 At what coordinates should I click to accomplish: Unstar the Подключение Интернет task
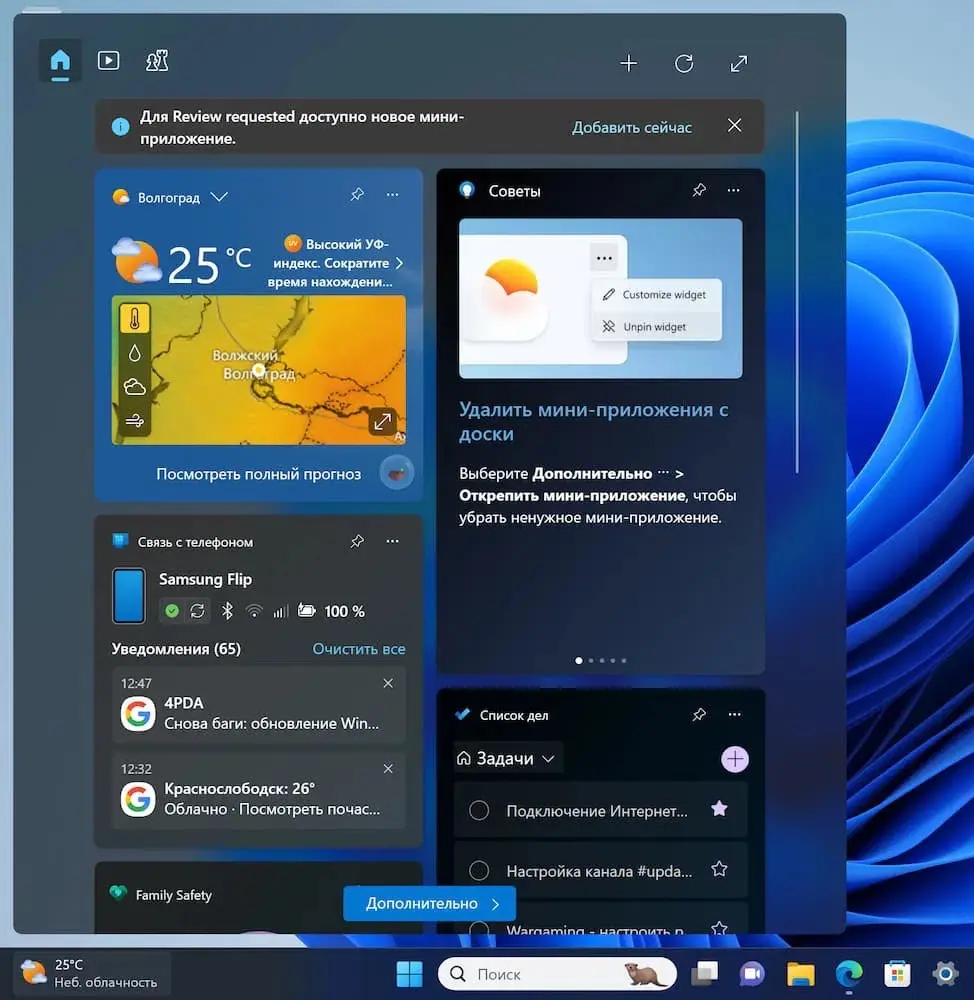(719, 810)
